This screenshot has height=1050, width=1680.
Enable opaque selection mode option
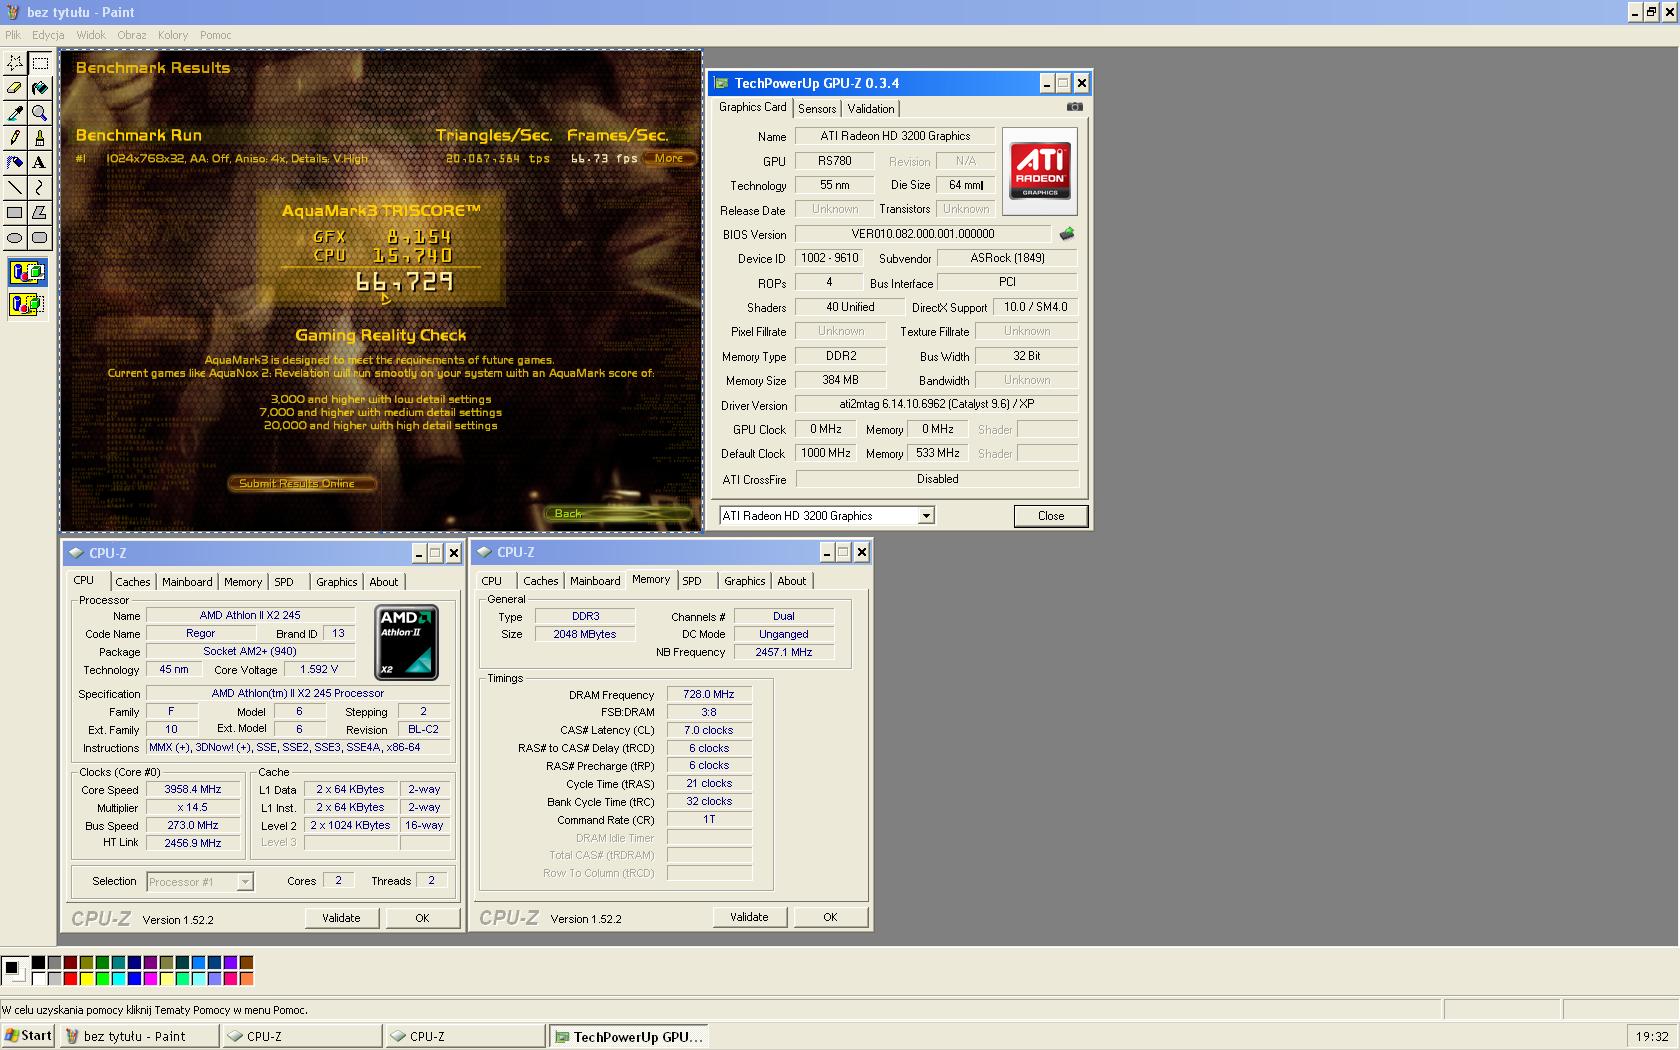point(28,273)
